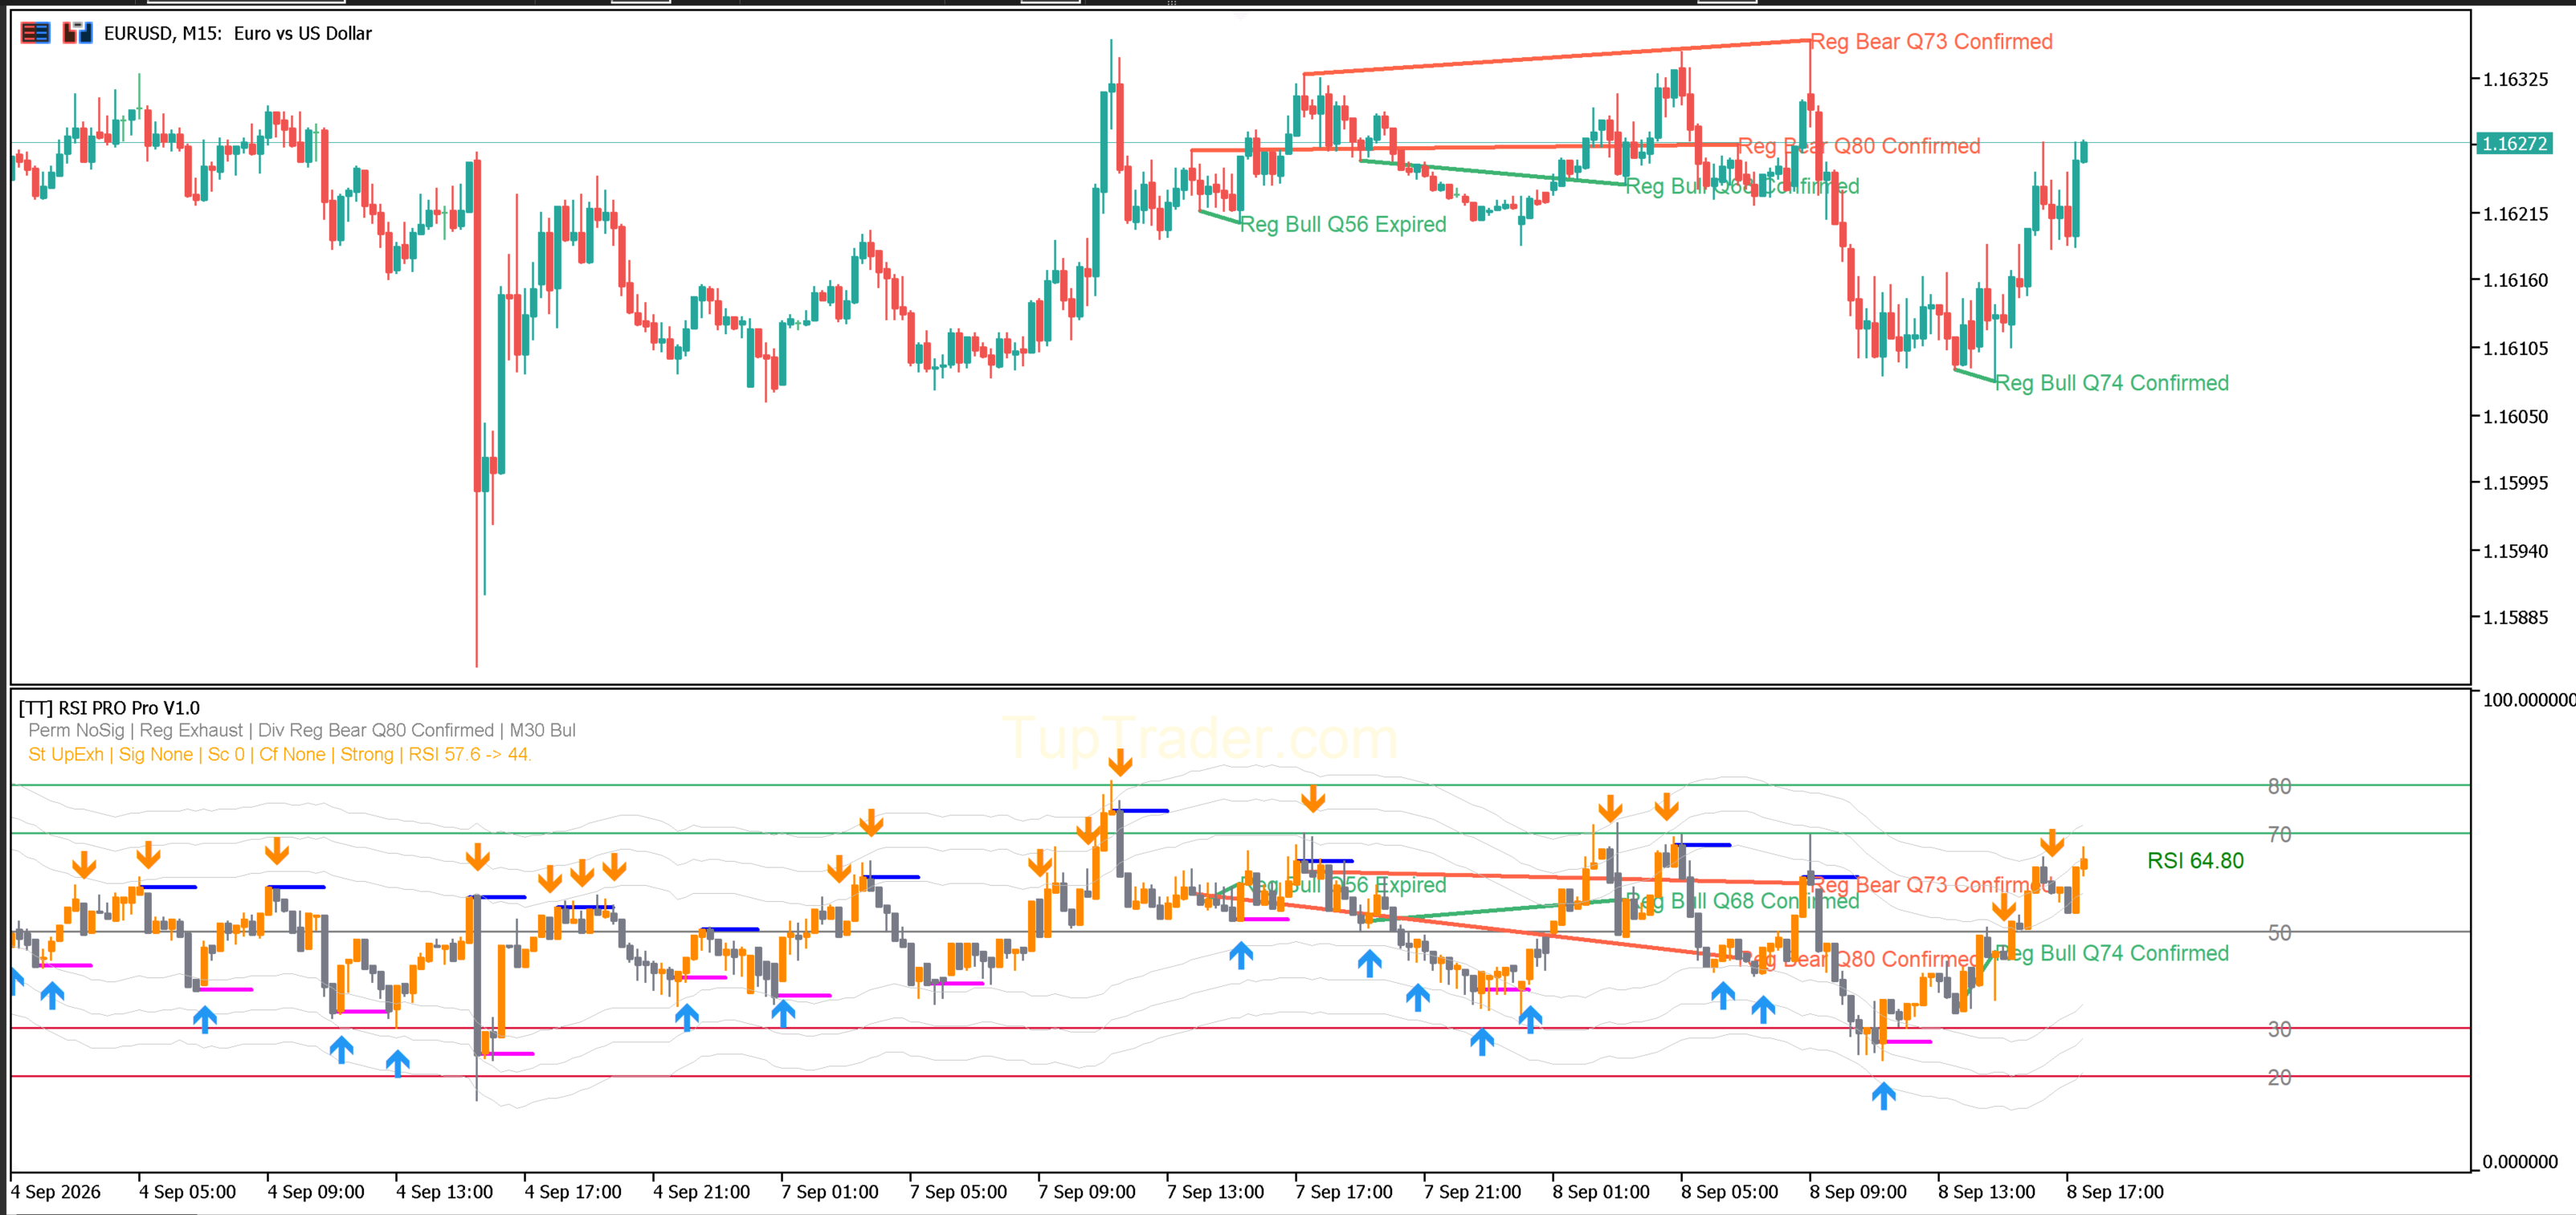2576x1215 pixels.
Task: Click the RSI 30 level label
Action: click(2279, 1029)
